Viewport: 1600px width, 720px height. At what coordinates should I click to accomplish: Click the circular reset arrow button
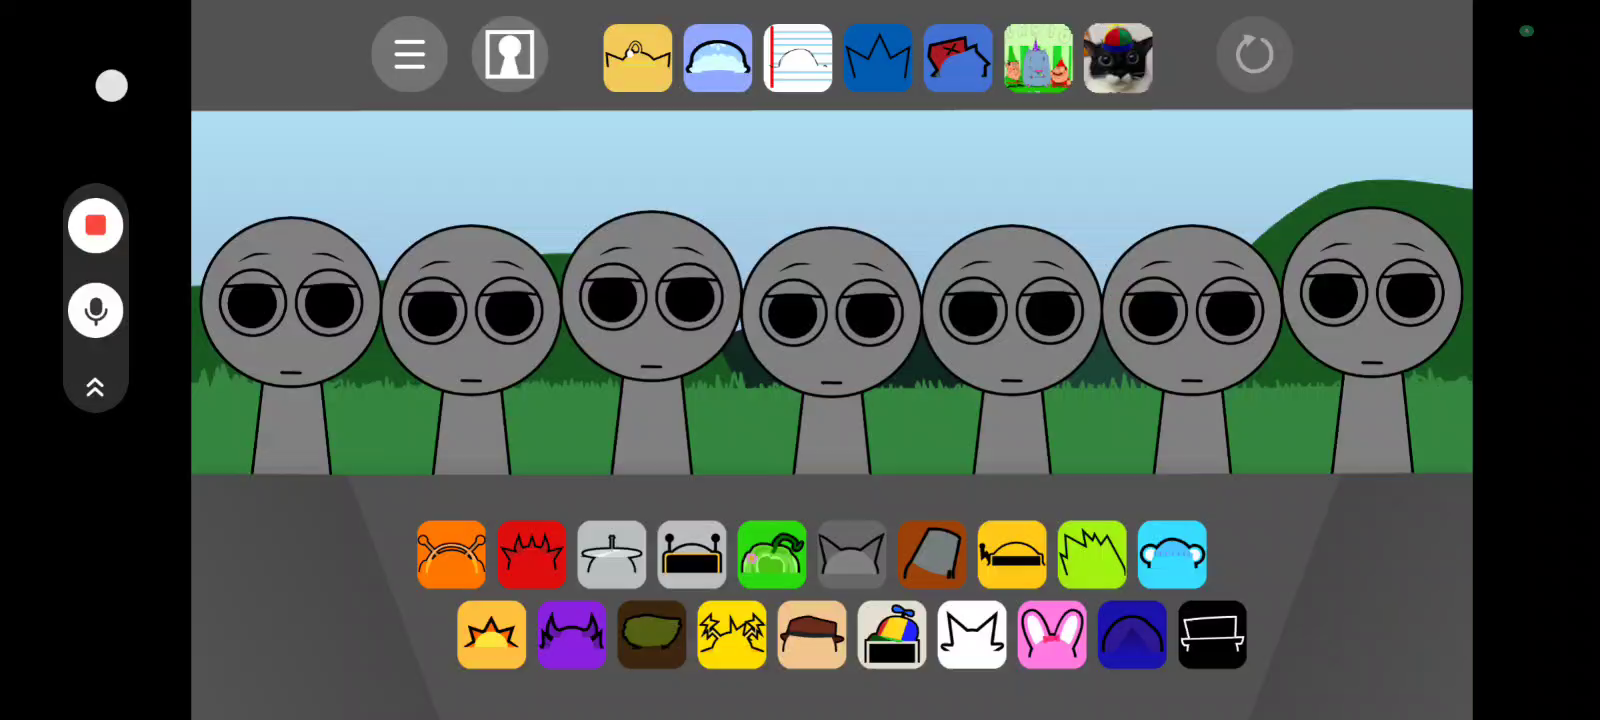(1254, 55)
